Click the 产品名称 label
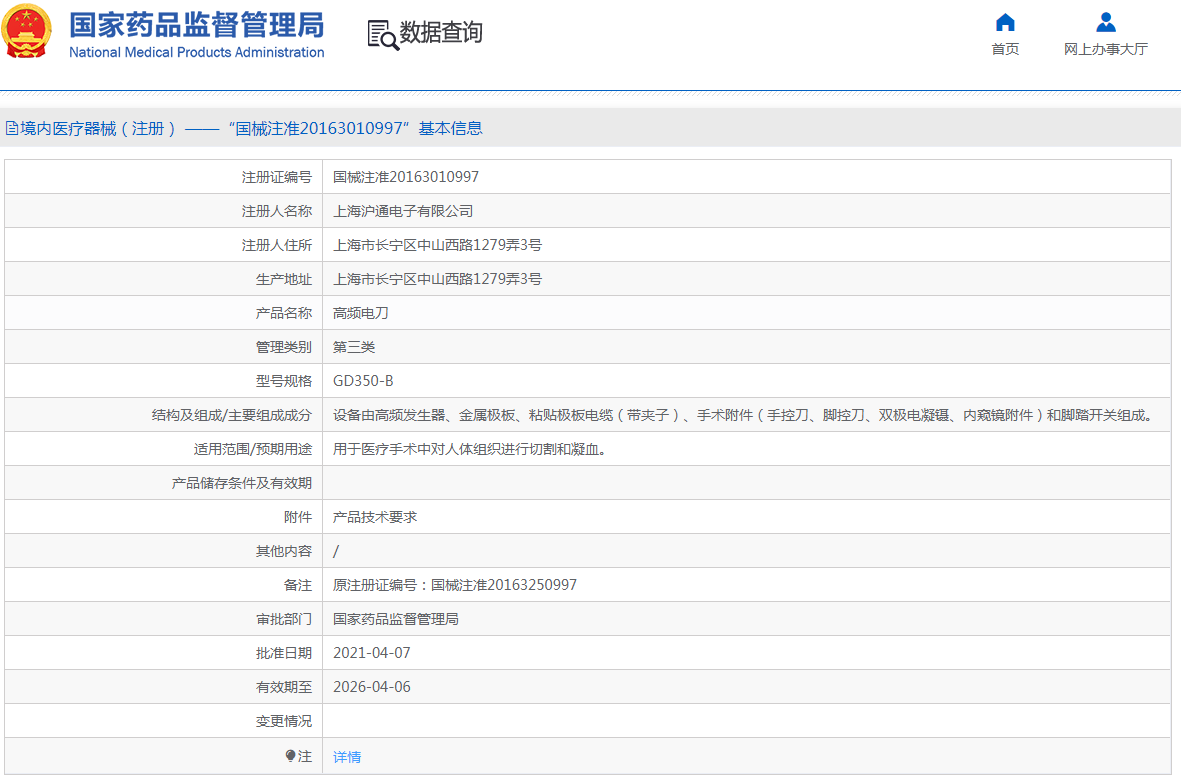 (x=283, y=313)
